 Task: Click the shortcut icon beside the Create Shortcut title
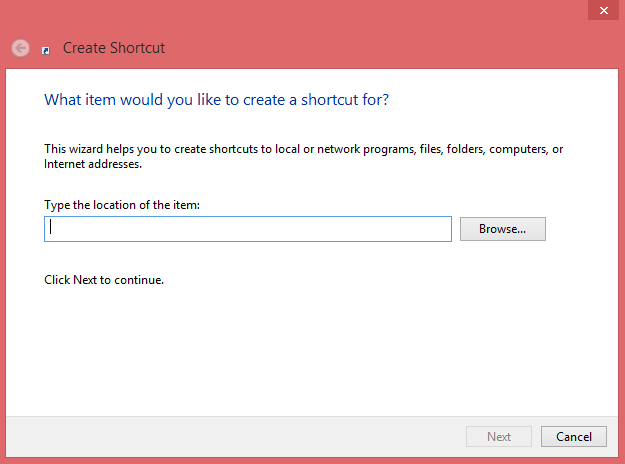point(46,48)
